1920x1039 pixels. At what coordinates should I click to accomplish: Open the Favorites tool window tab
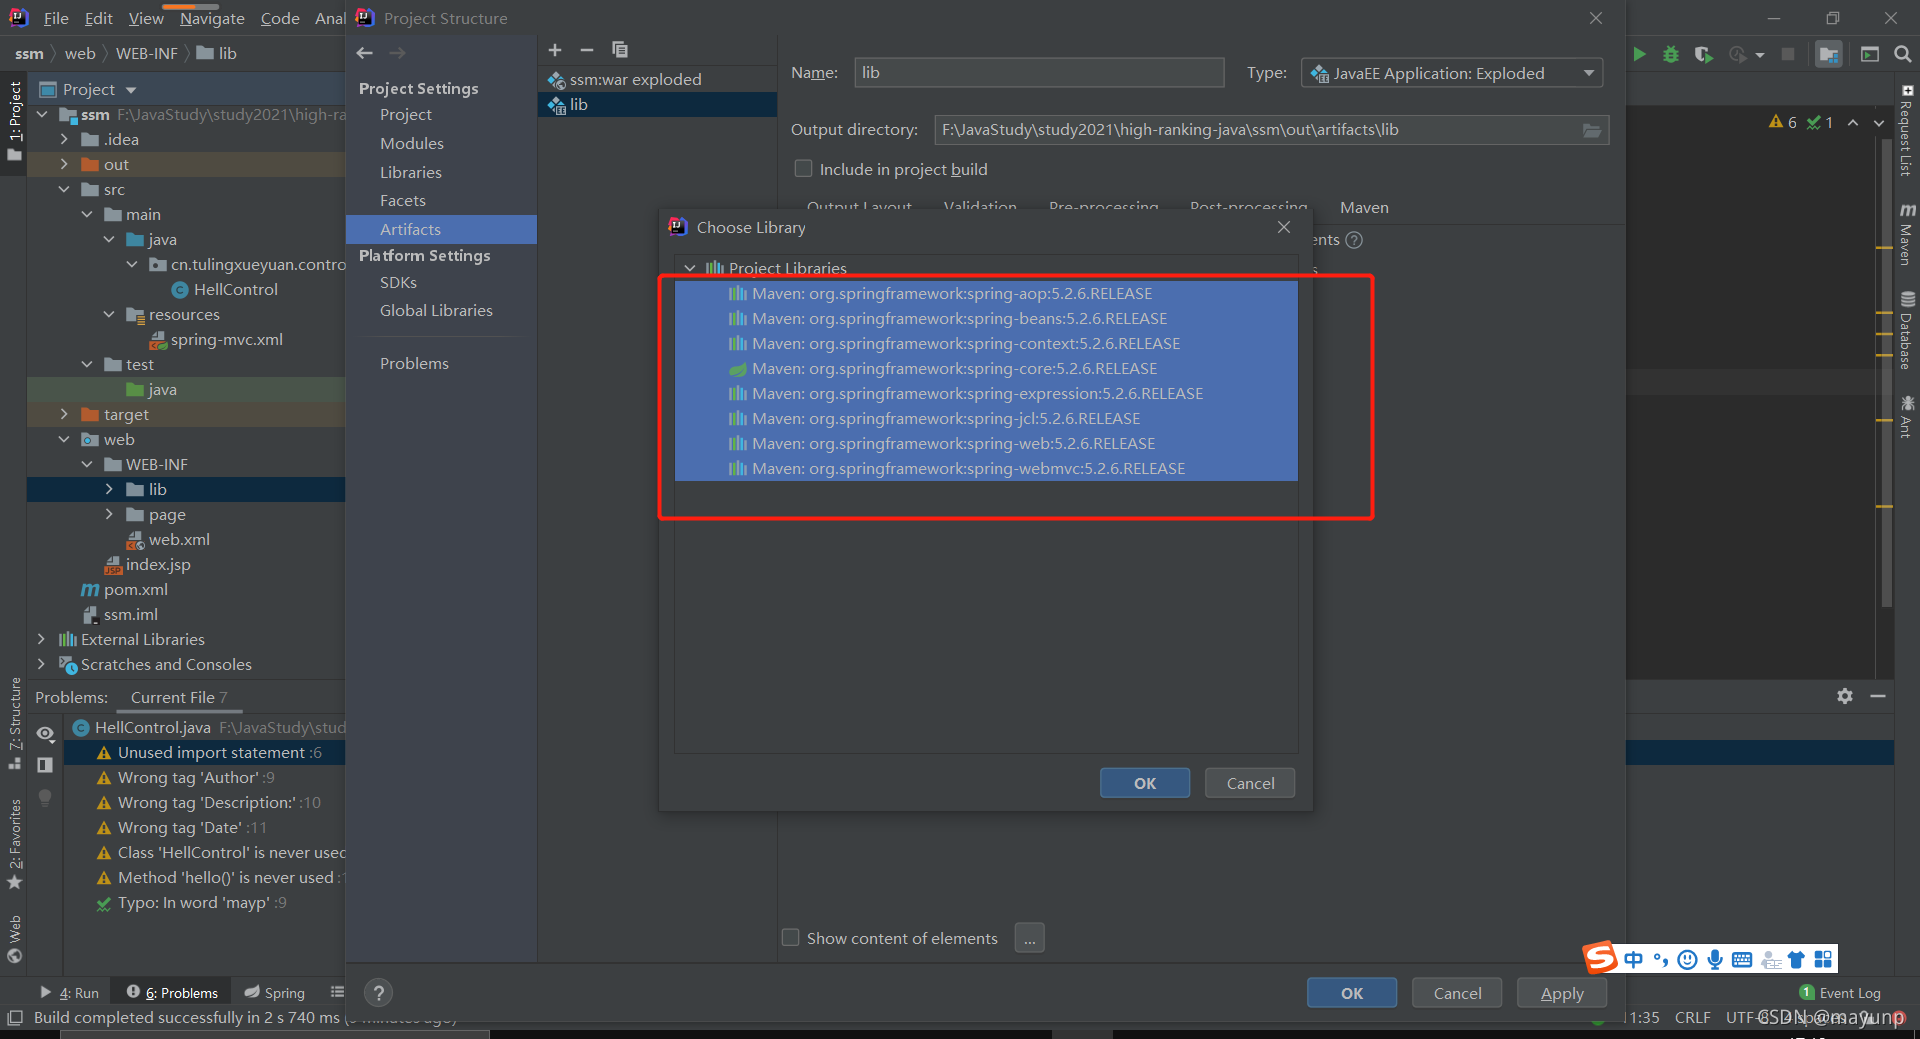14,844
